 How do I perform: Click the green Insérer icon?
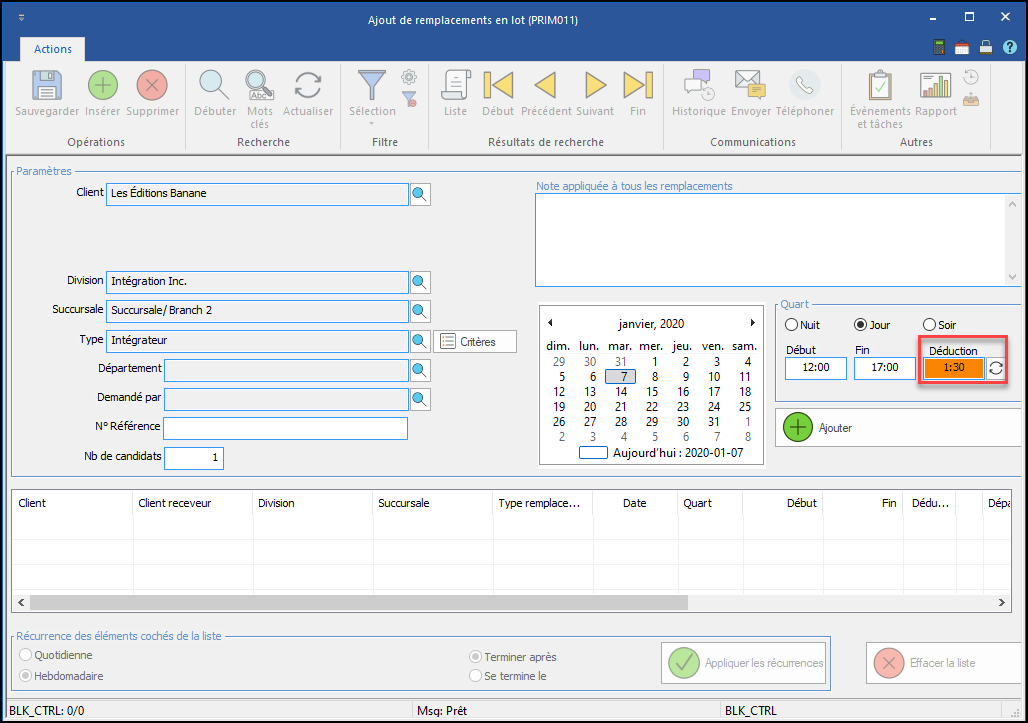coord(102,86)
